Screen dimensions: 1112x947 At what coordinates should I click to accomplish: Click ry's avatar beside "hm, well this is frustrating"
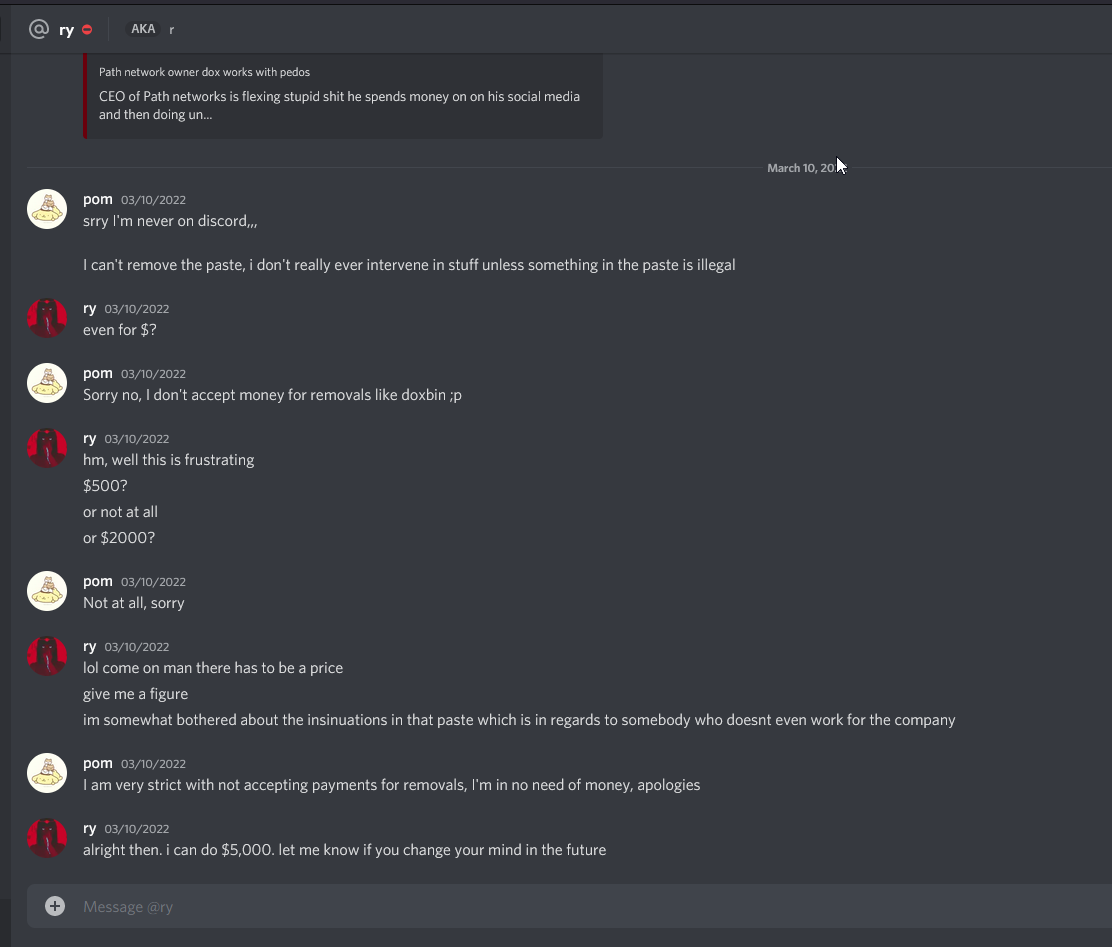[x=47, y=448]
